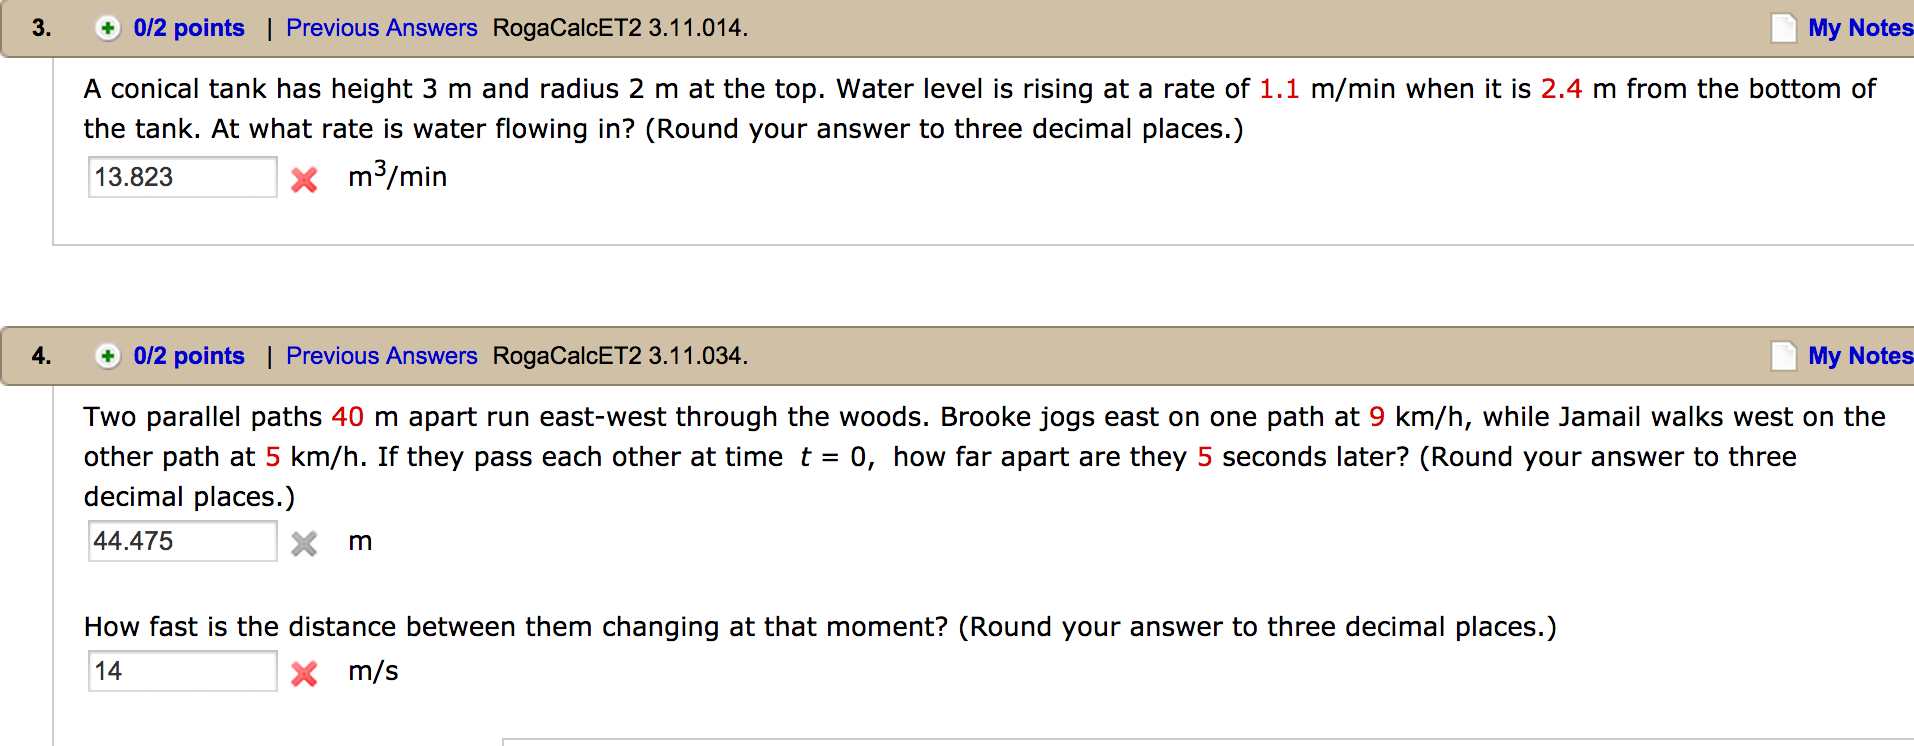Screen dimensions: 1914x746
Task: Select the 0/2 points score on problem 3
Action: [x=189, y=27]
